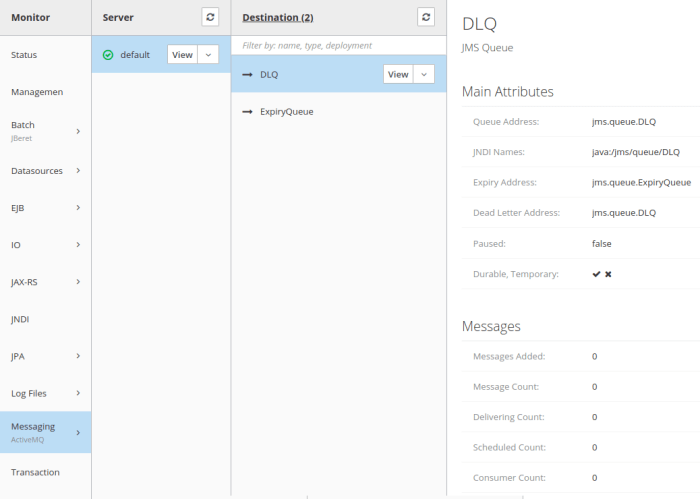Select Log Files in the Monitor list
700x499 pixels.
tap(46, 393)
